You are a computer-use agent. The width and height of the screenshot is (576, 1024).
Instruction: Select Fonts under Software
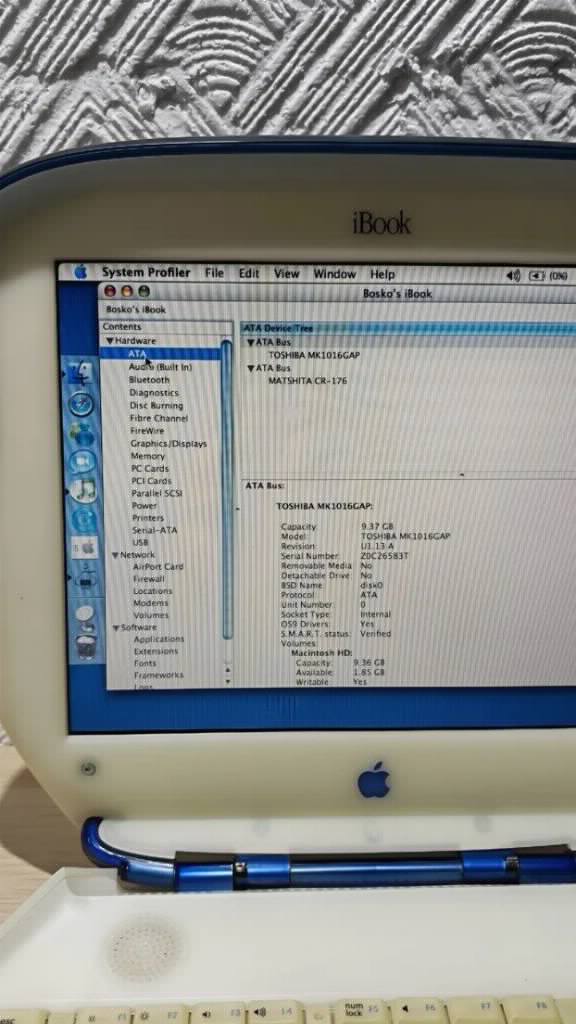point(145,663)
